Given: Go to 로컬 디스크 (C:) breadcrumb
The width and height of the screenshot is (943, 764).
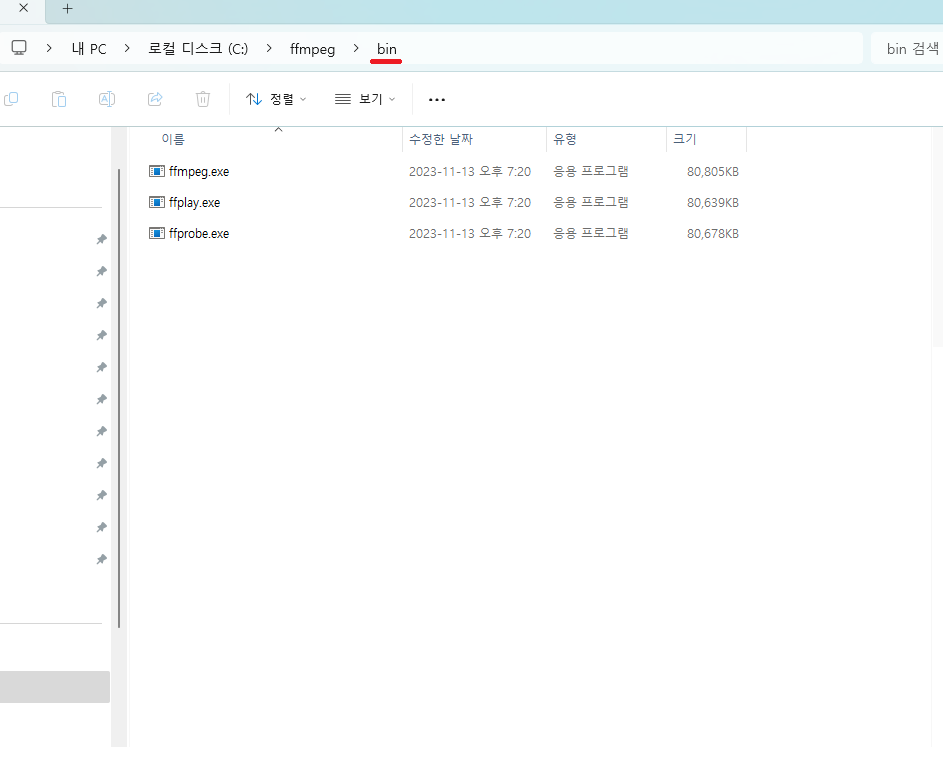Looking at the screenshot, I should 198,49.
